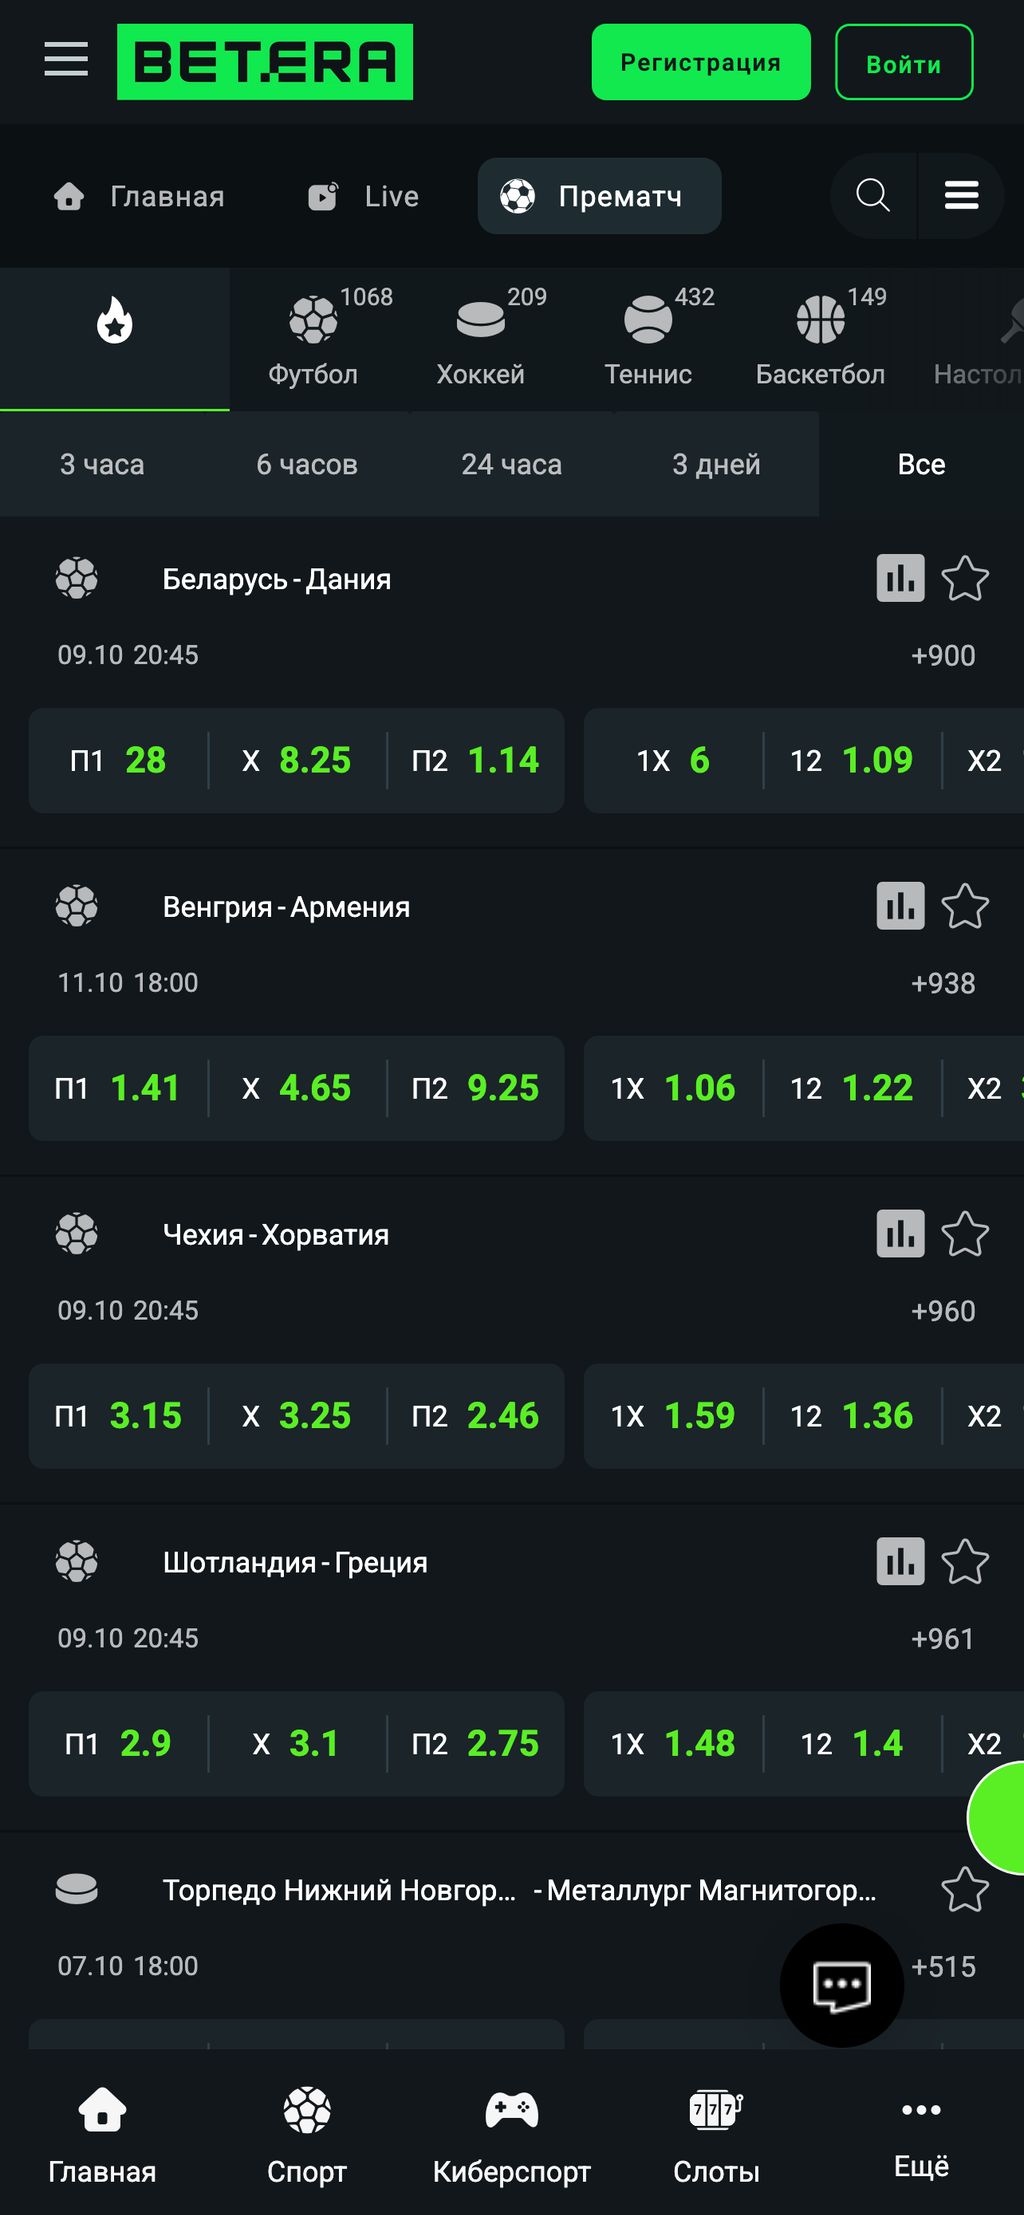
Task: Open the hamburger menu beside Betera logo
Action: [66, 60]
